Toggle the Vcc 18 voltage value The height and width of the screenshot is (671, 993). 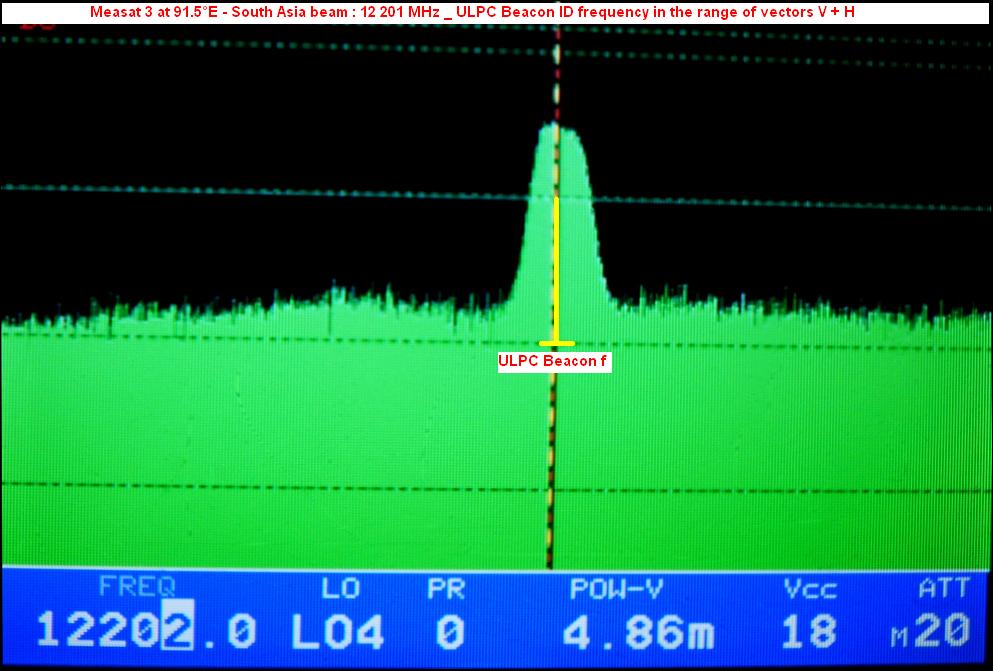809,631
